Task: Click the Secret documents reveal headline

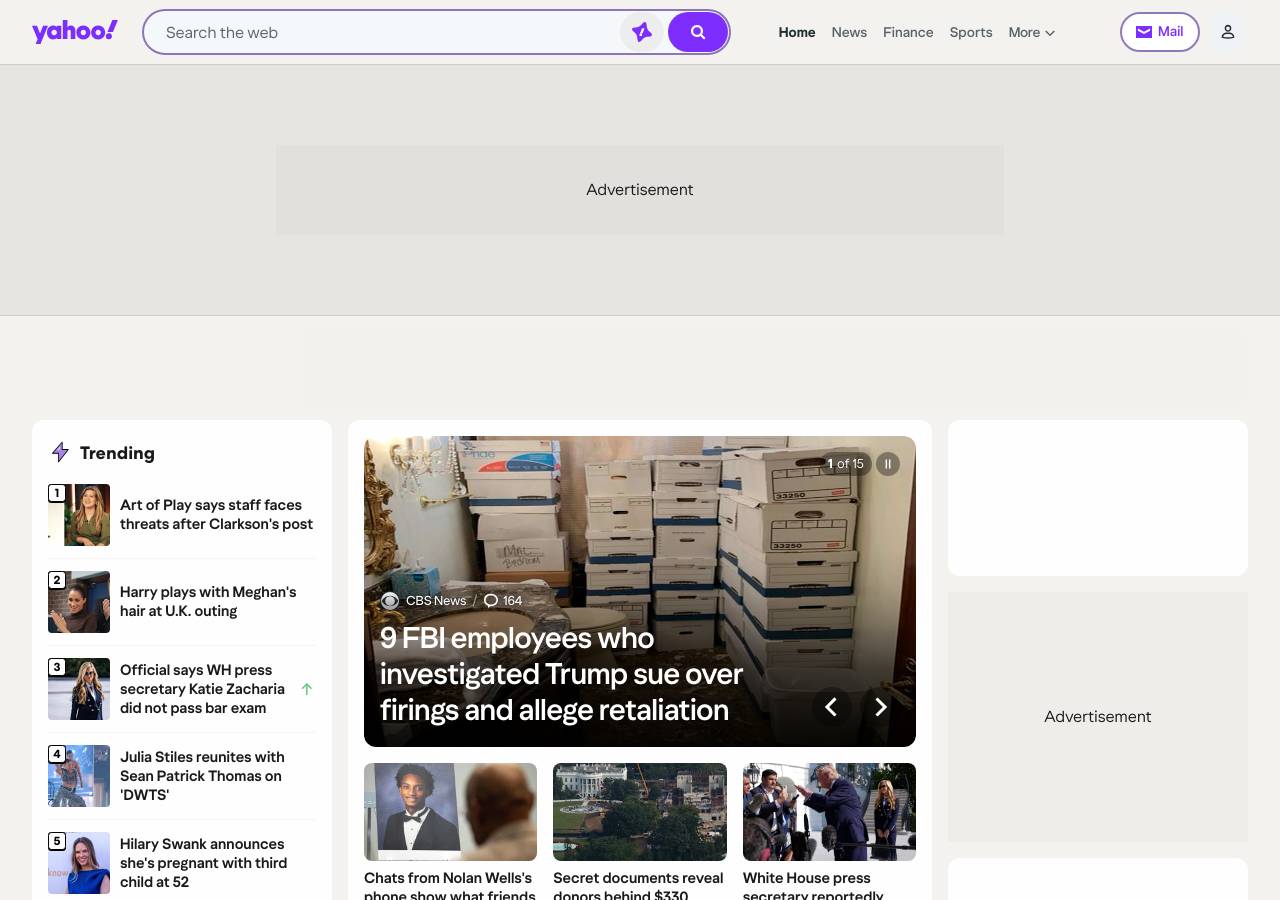Action: coord(638,885)
